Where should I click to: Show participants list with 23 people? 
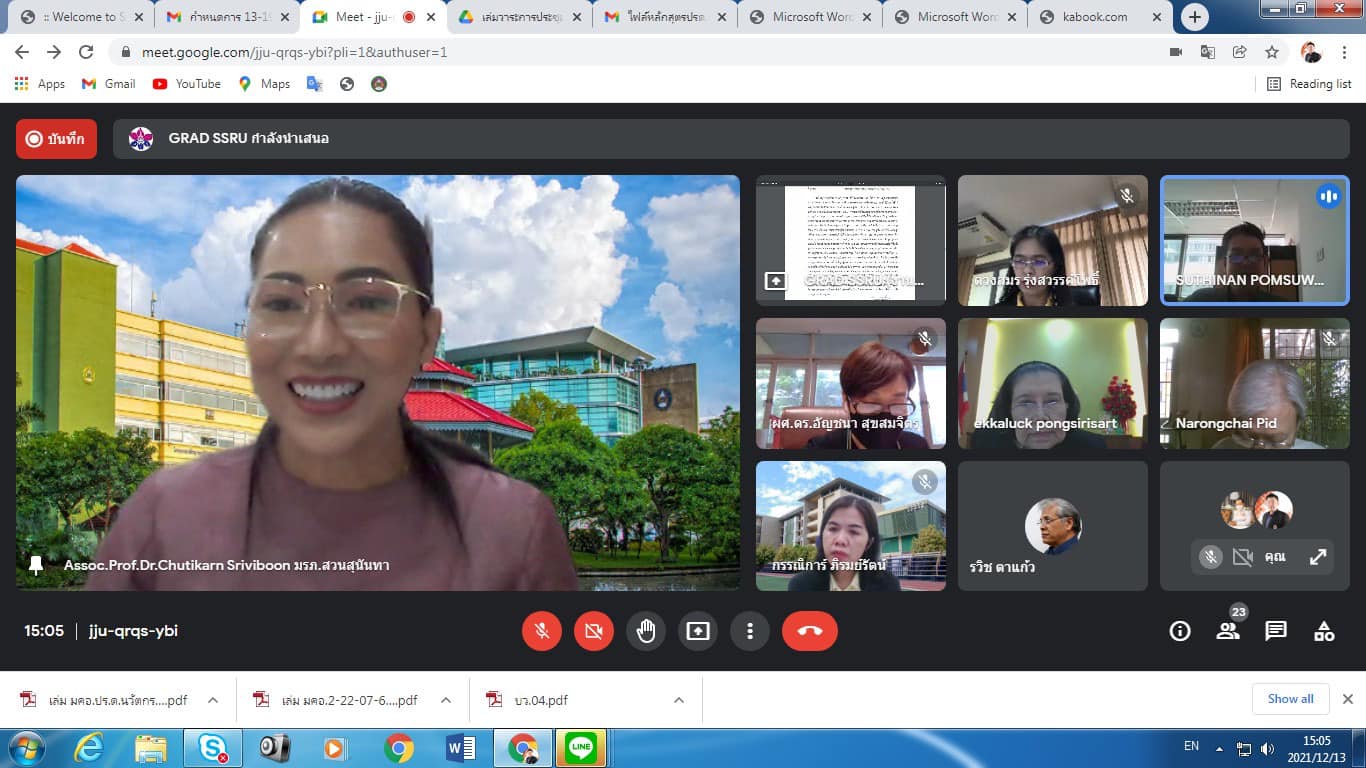point(1228,631)
